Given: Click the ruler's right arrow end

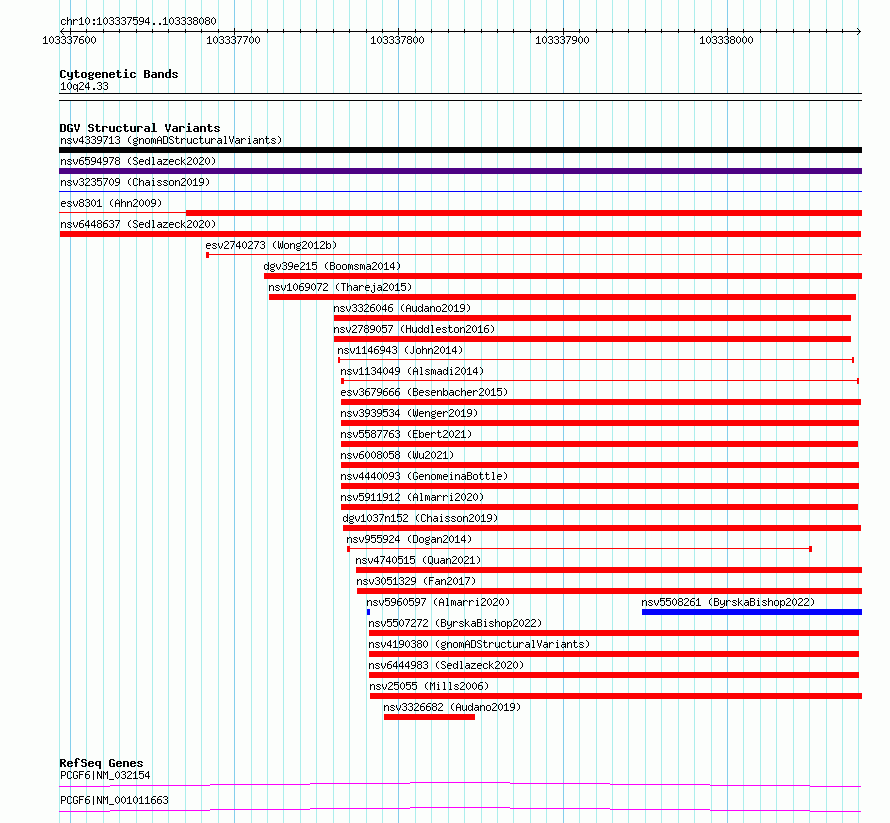Looking at the screenshot, I should coord(859,31).
